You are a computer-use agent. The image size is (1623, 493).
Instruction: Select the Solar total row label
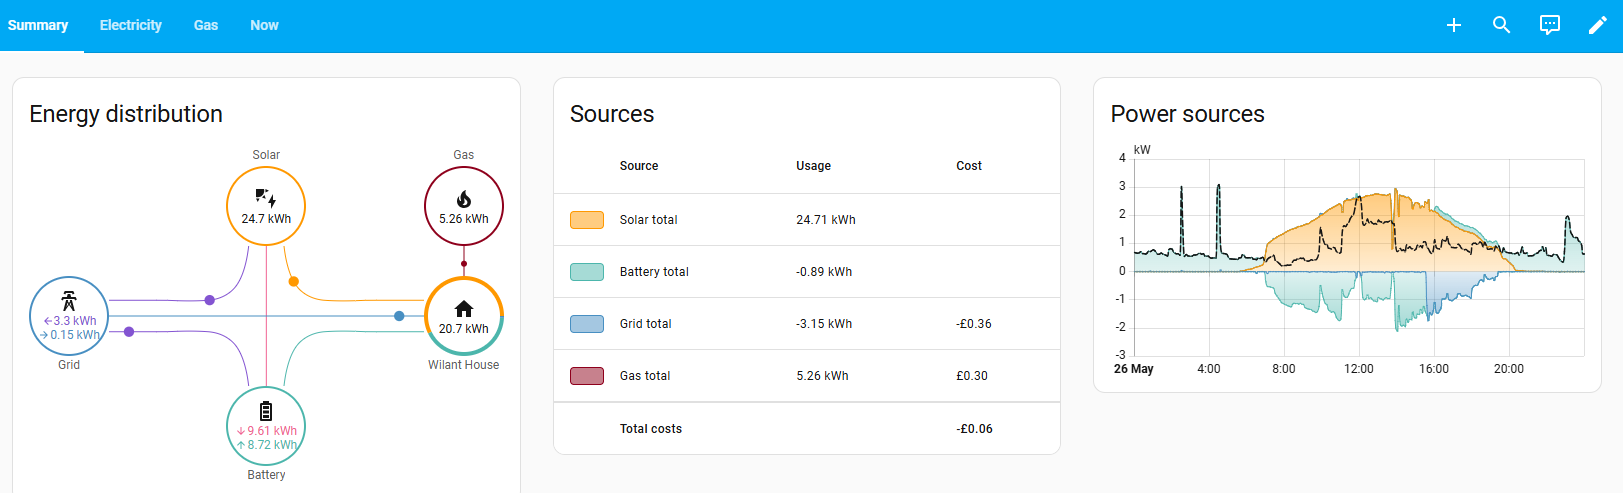pos(648,220)
